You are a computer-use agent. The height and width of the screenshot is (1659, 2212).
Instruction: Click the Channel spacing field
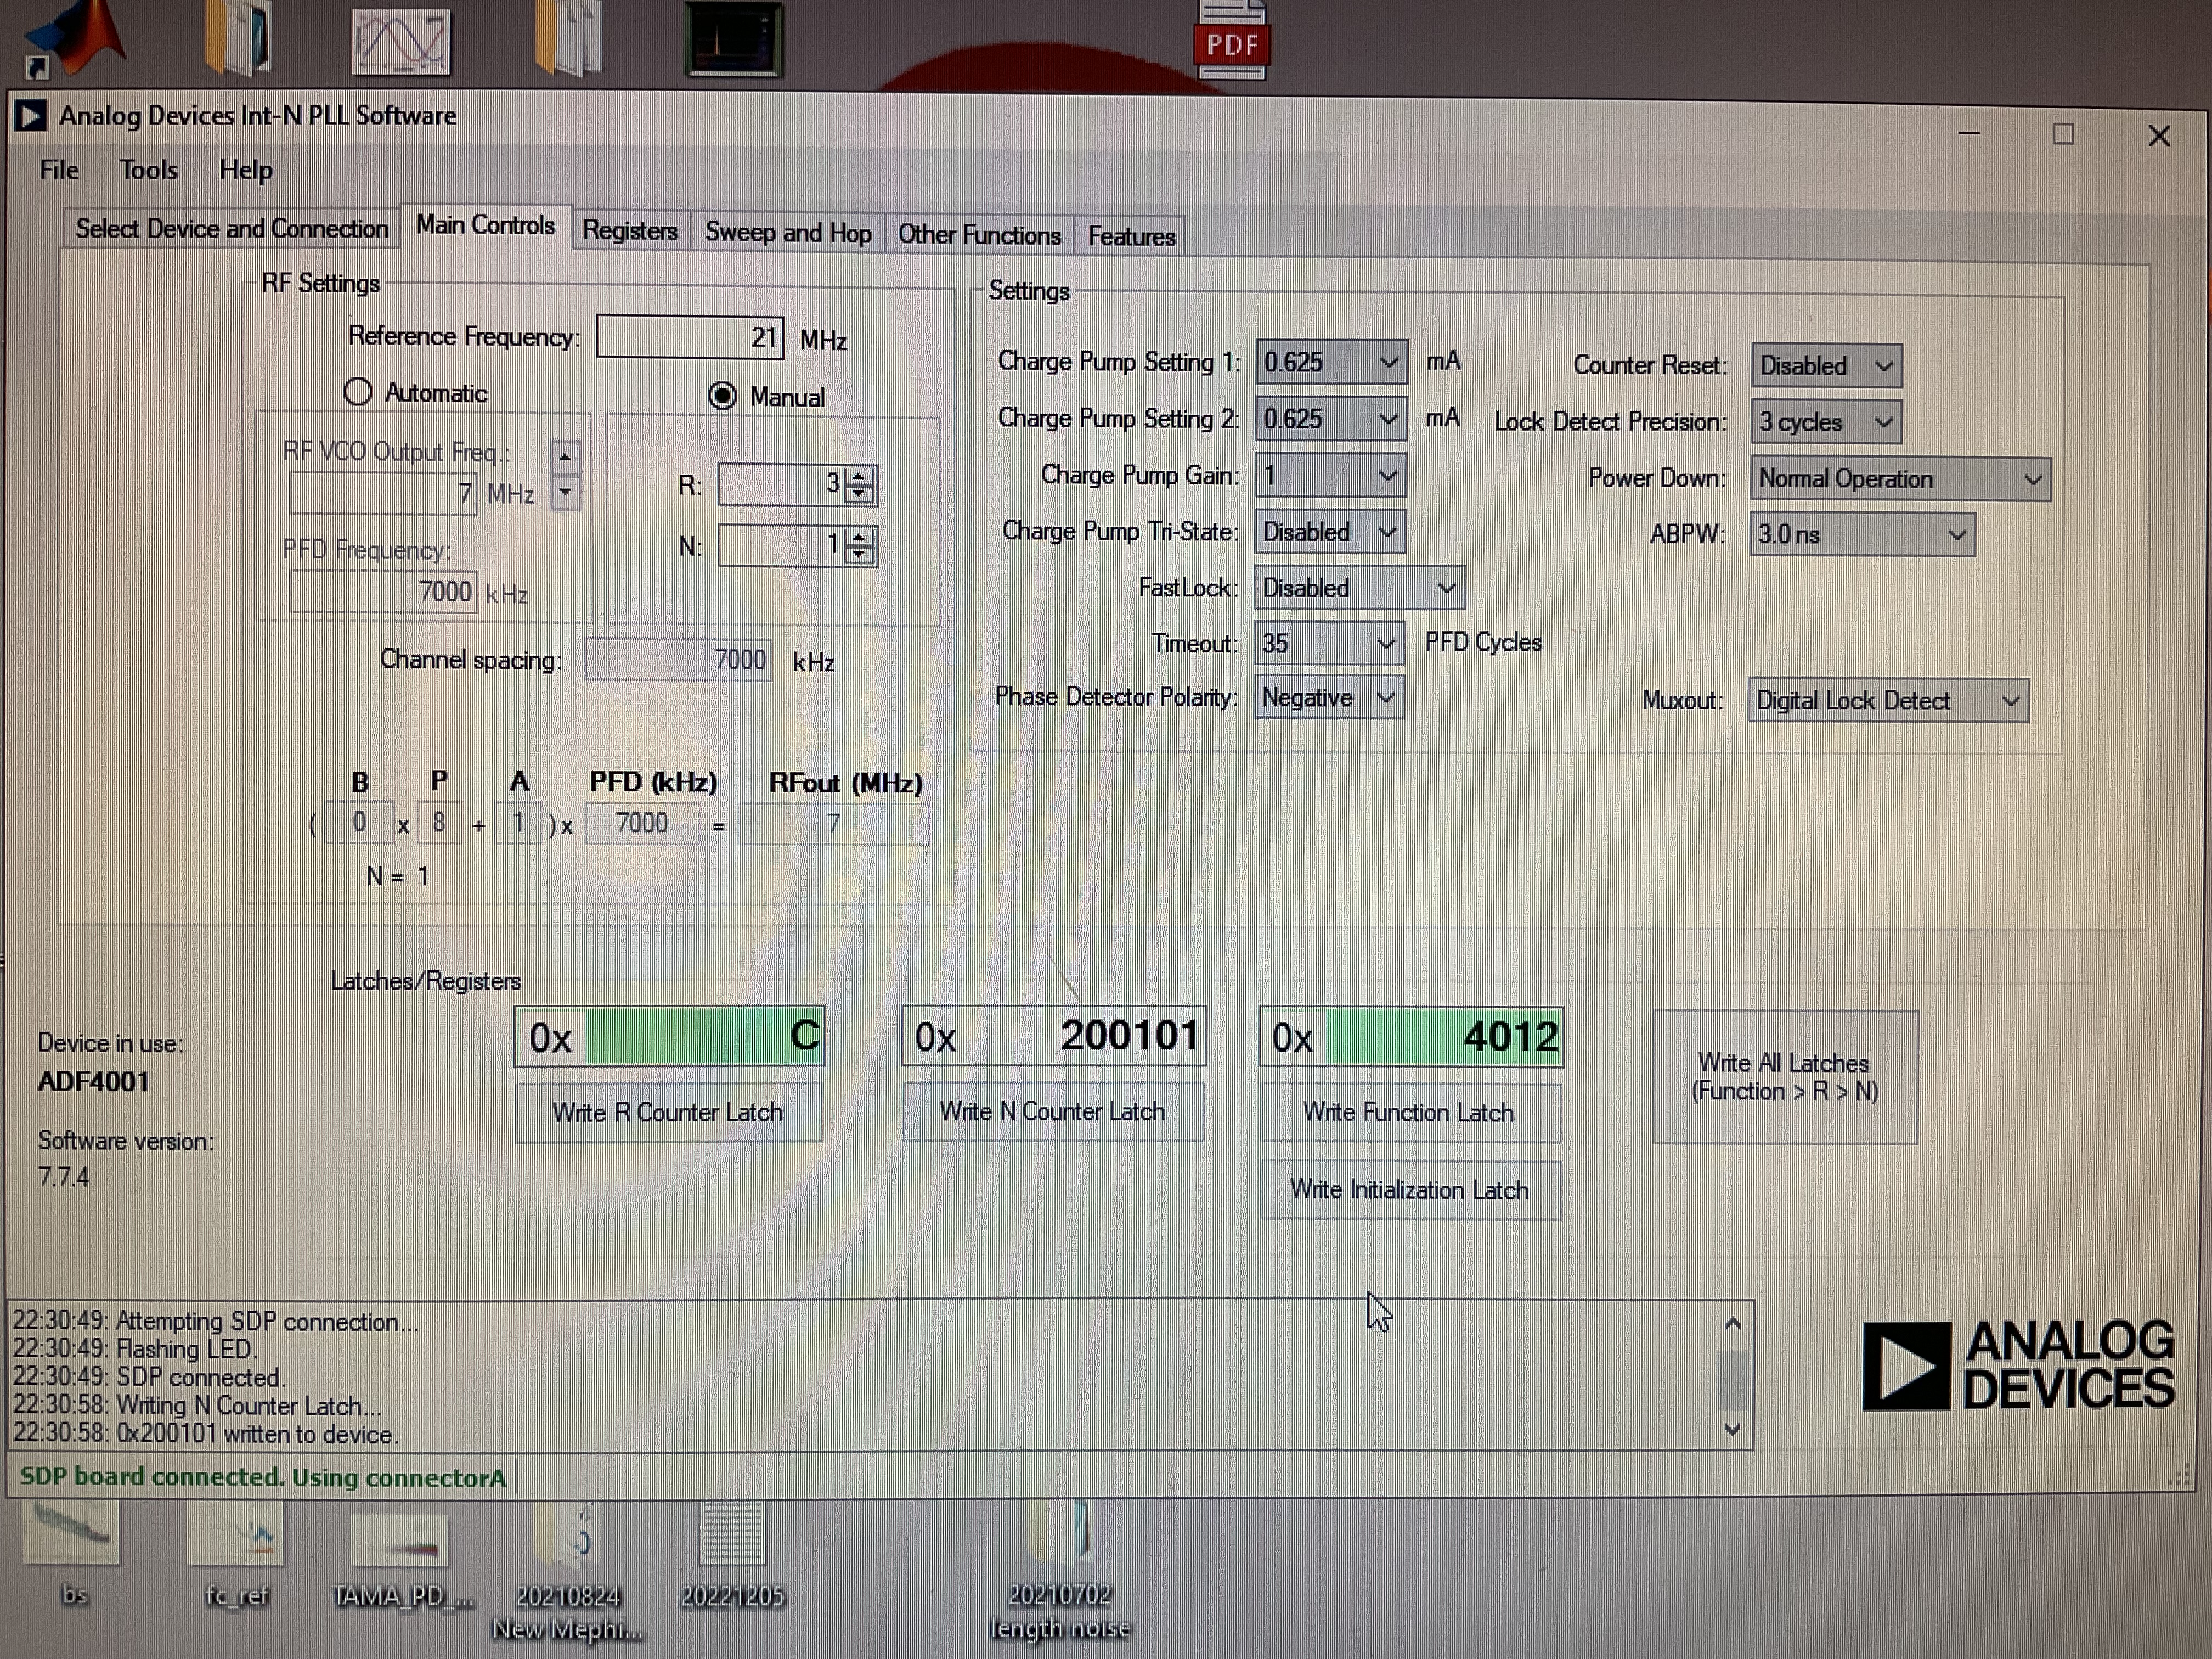[x=679, y=660]
